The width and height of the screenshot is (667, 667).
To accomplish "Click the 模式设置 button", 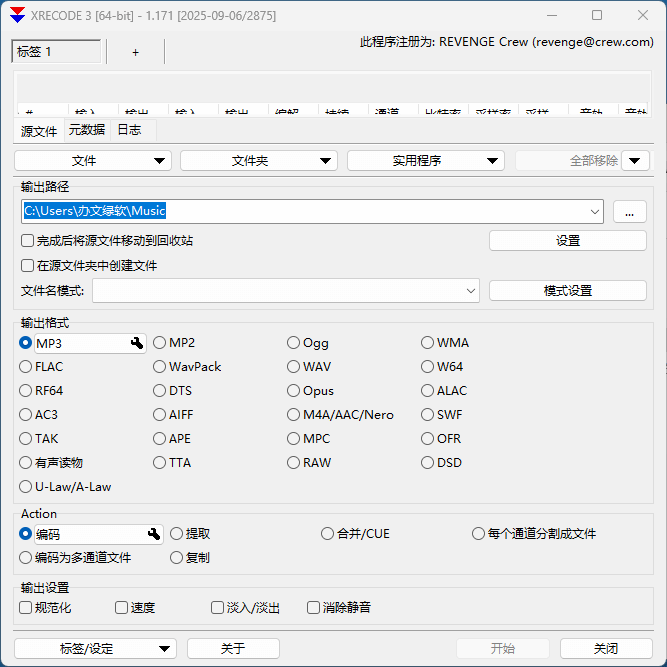I will tap(567, 291).
